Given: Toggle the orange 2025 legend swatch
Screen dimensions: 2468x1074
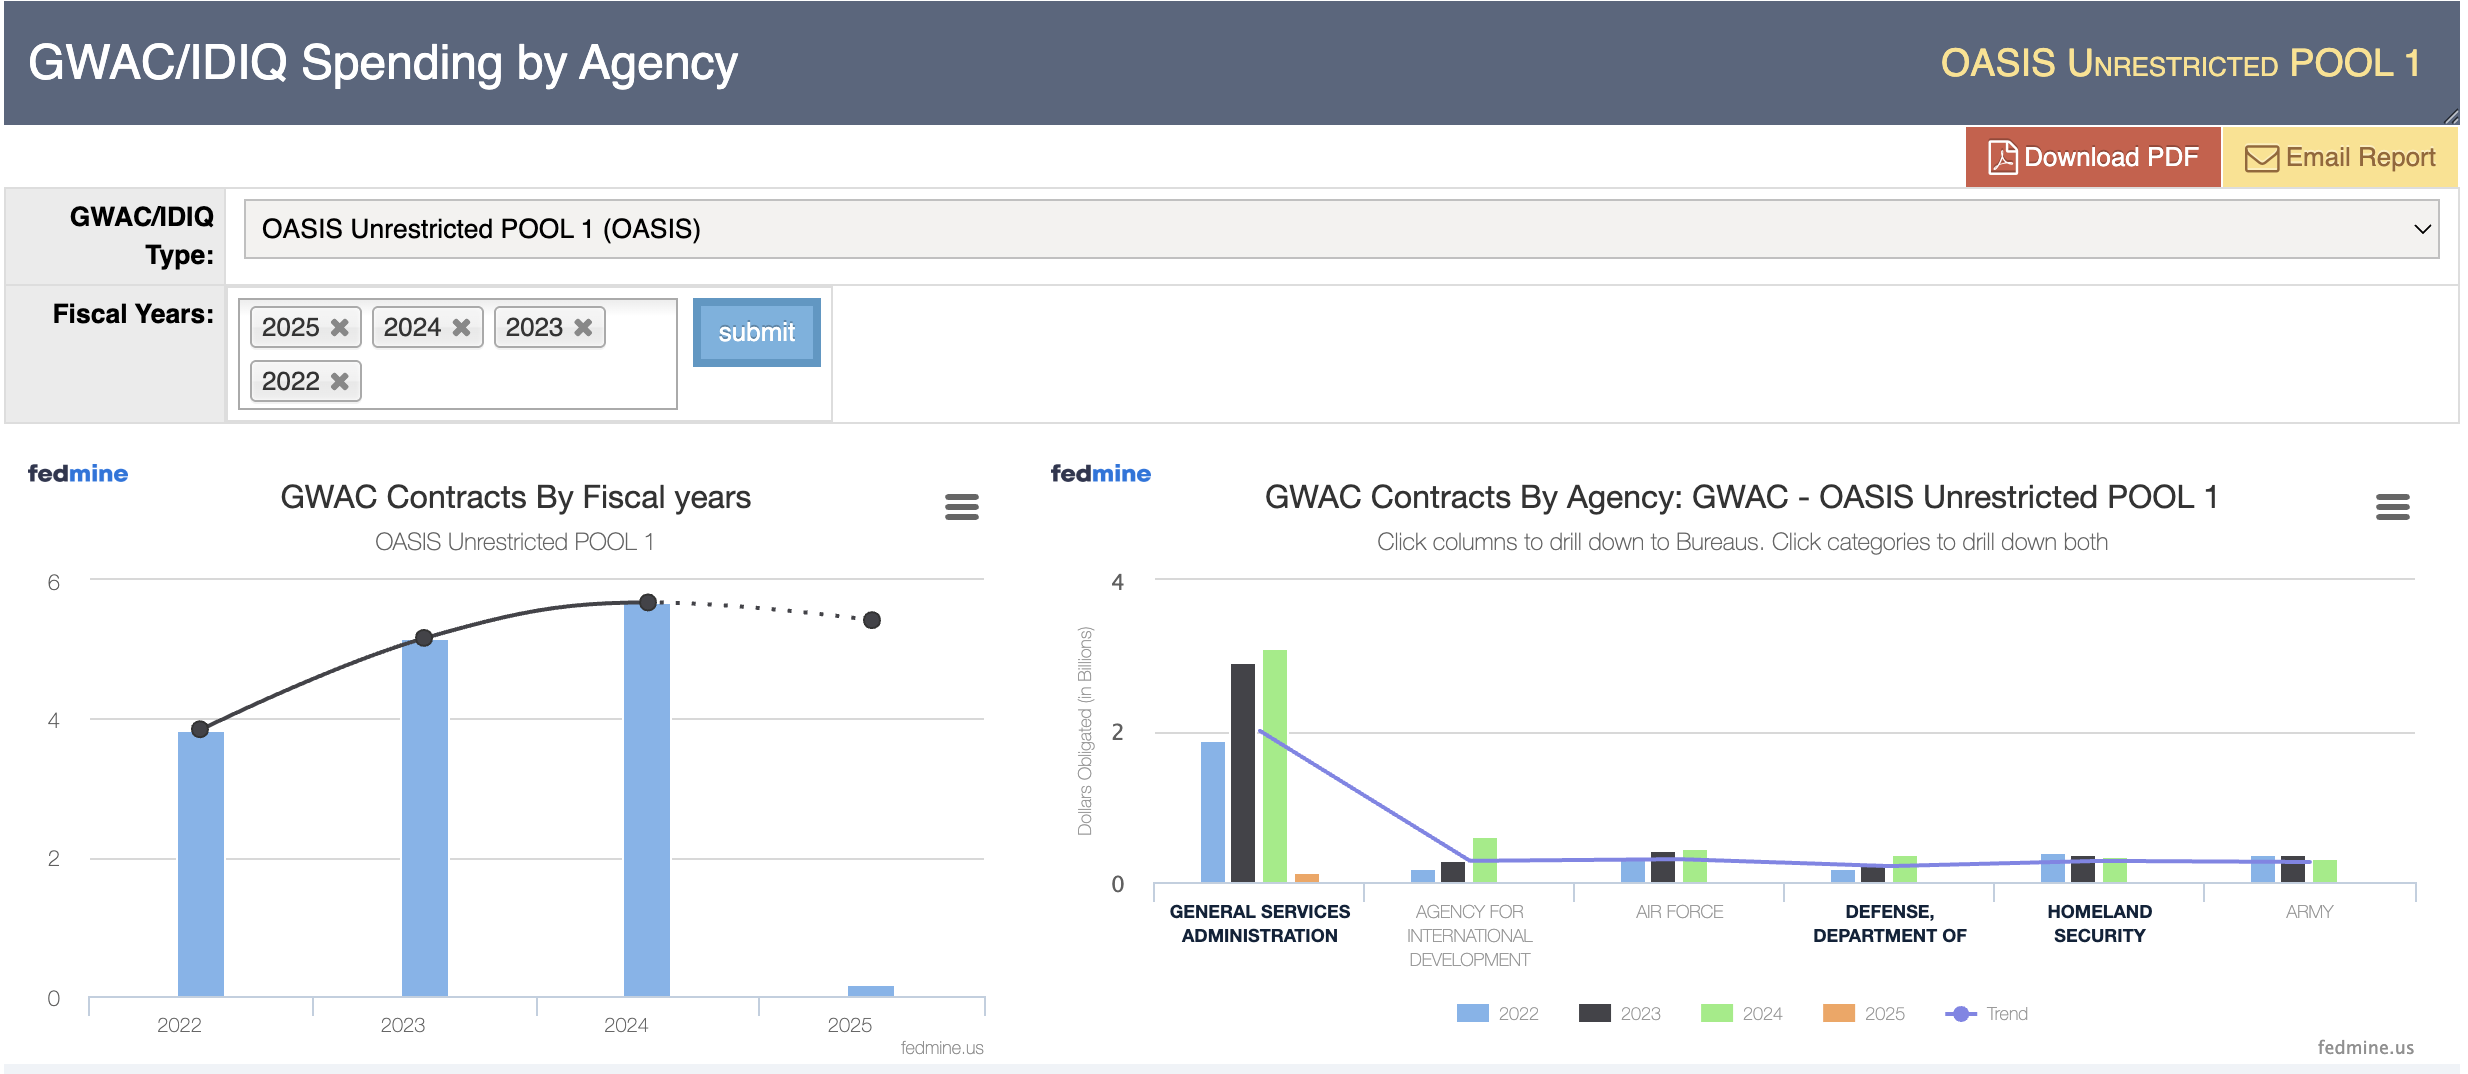Looking at the screenshot, I should point(1838,1014).
